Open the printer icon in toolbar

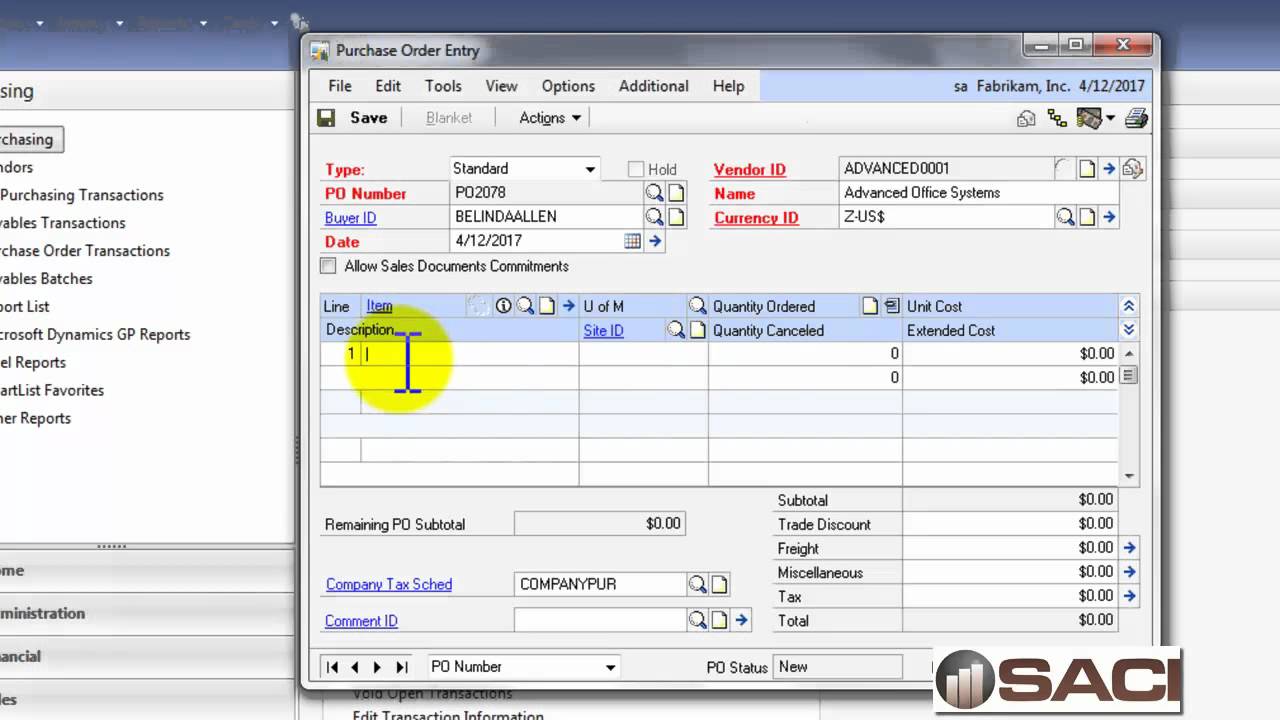tap(1136, 119)
